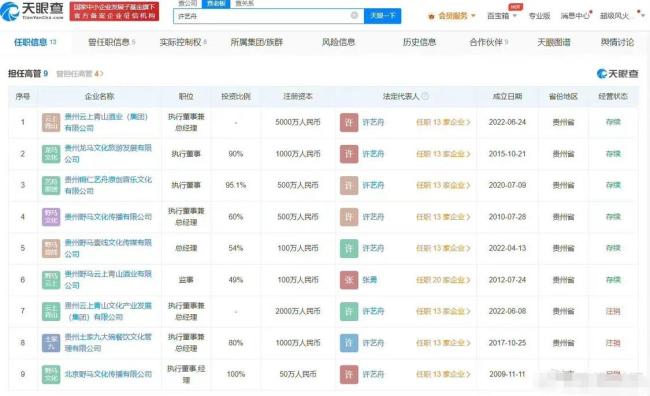Click the date 2009-11-11
Screen dimensions: 650x396
(x=507, y=374)
